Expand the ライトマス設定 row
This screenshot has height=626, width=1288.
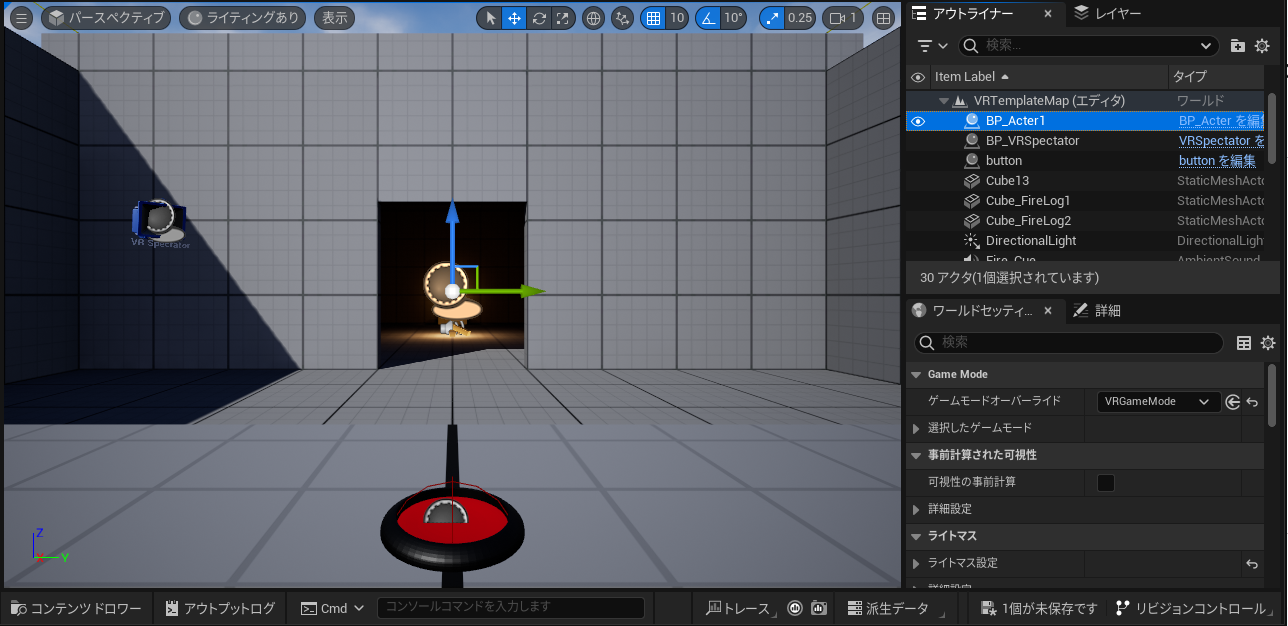tap(916, 563)
